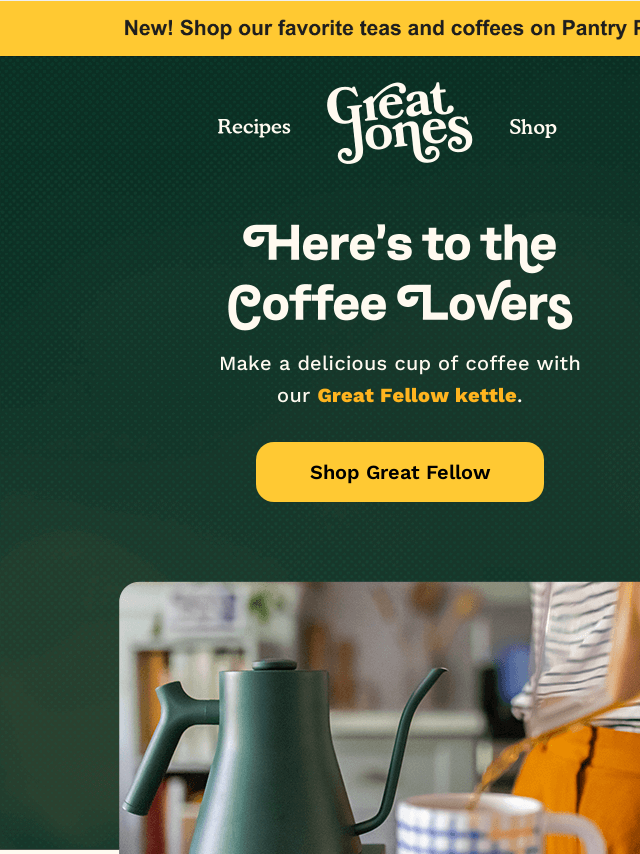
Task: Click the knob on the kettle lid
Action: 275,665
